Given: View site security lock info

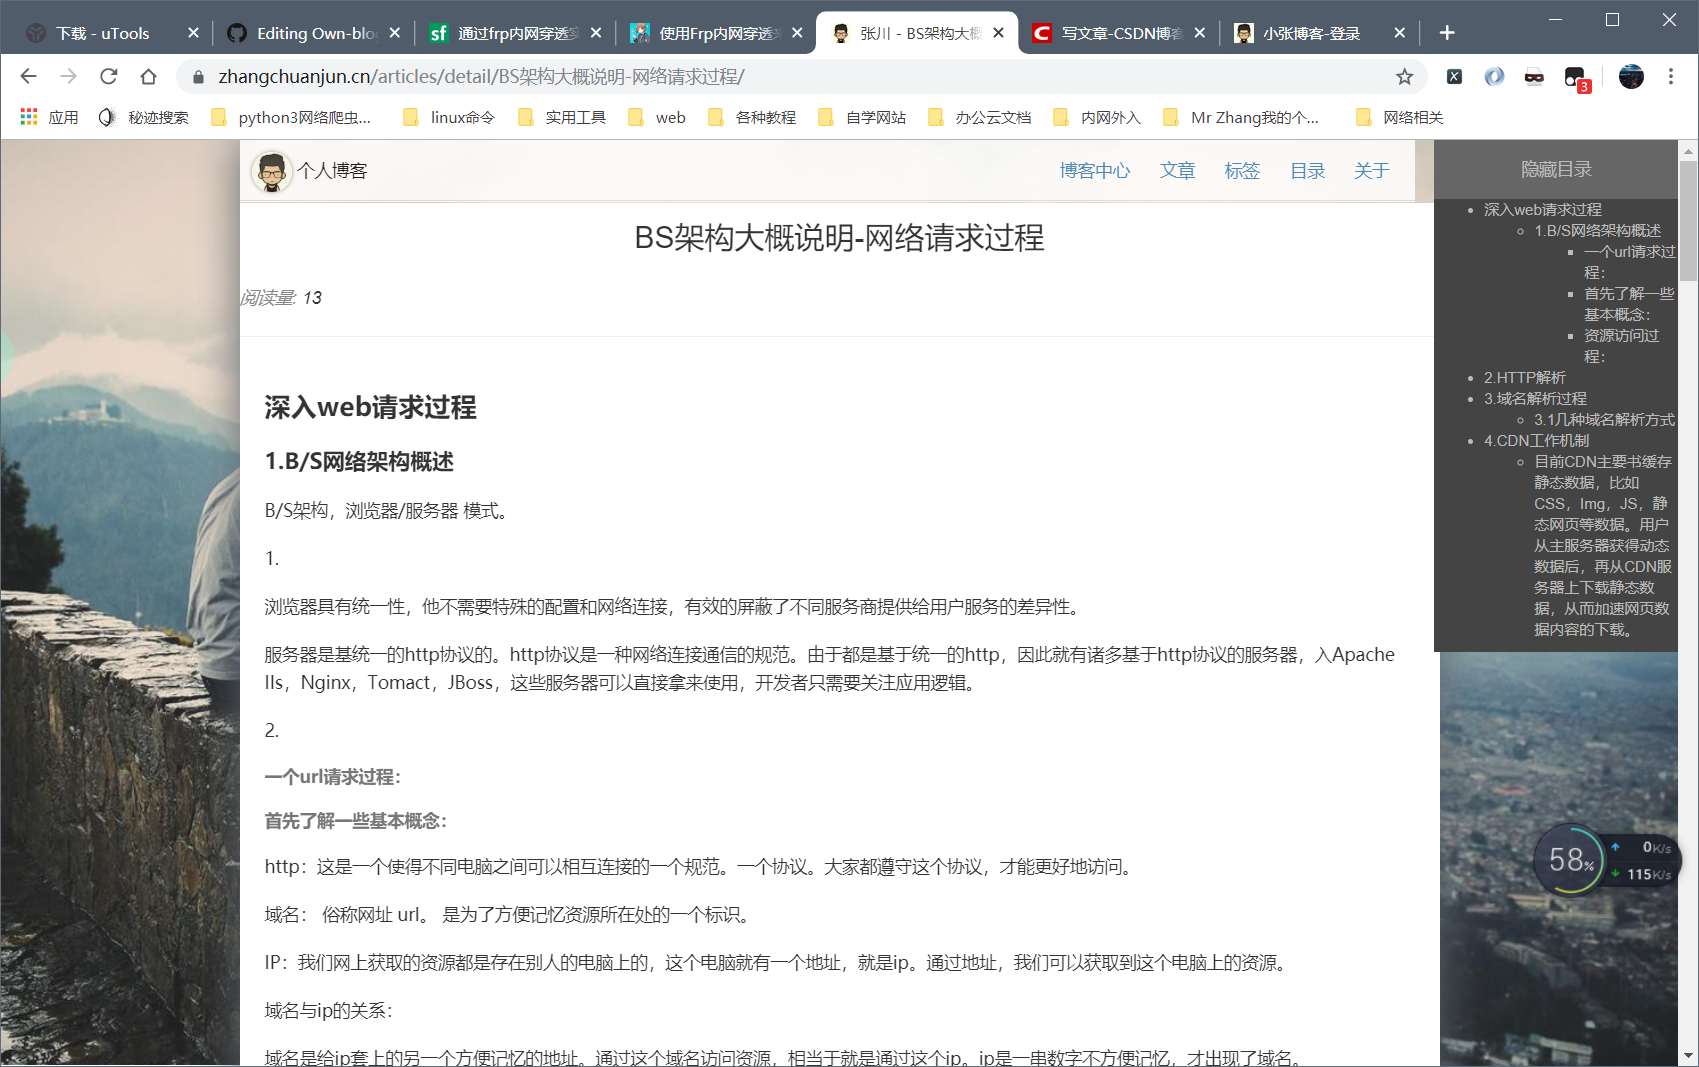Looking at the screenshot, I should point(198,77).
